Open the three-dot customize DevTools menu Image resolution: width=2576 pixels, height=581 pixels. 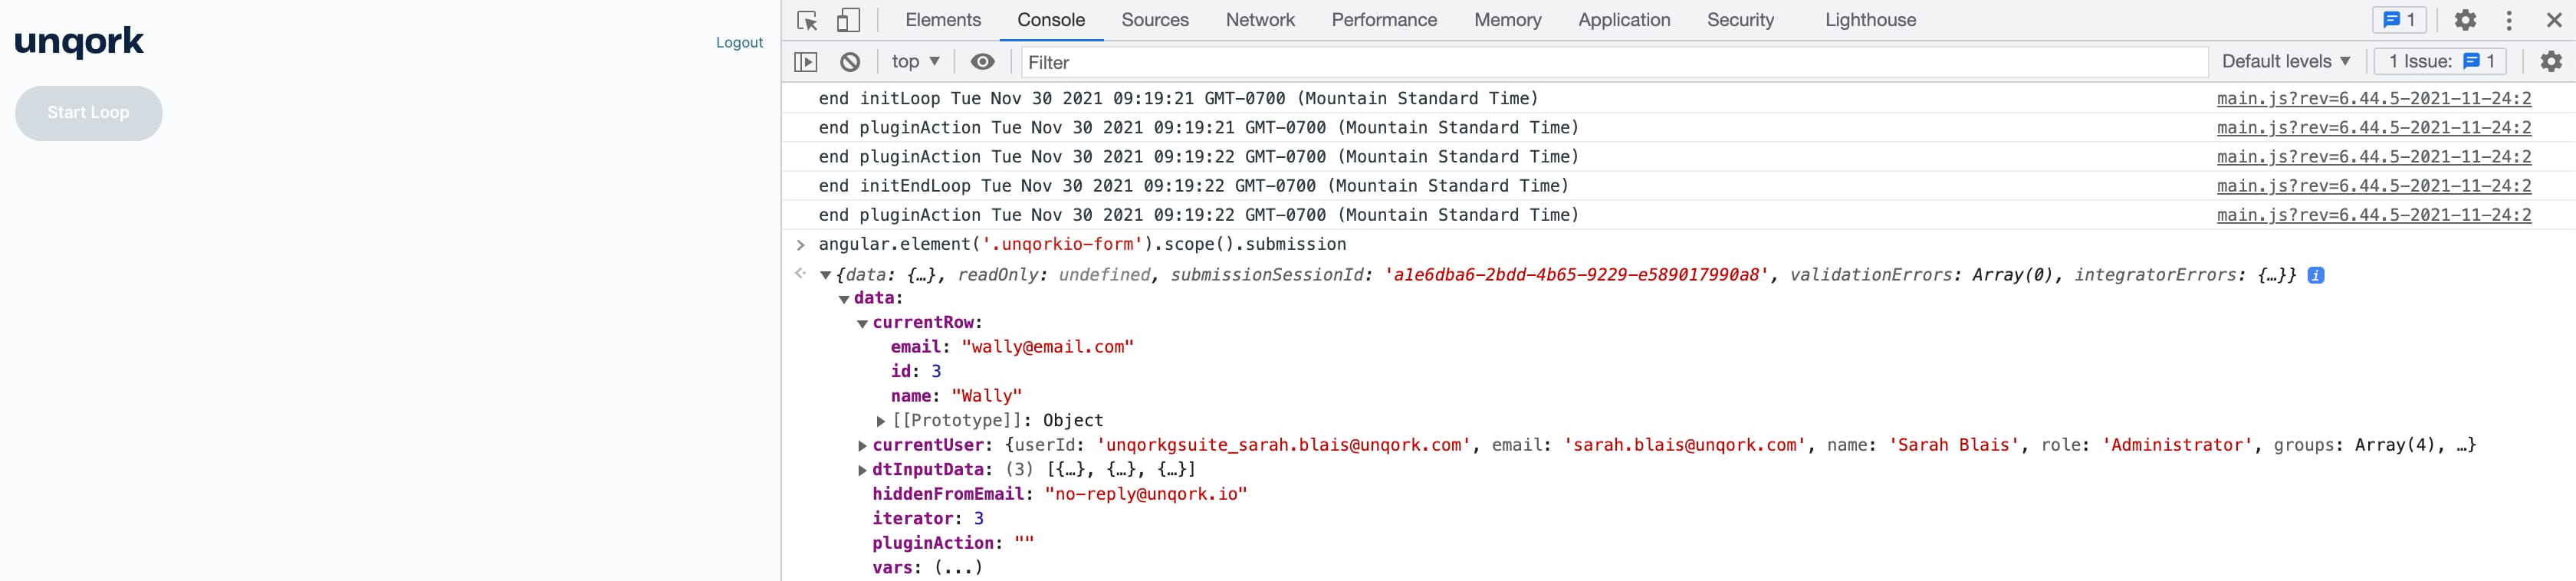click(2509, 20)
